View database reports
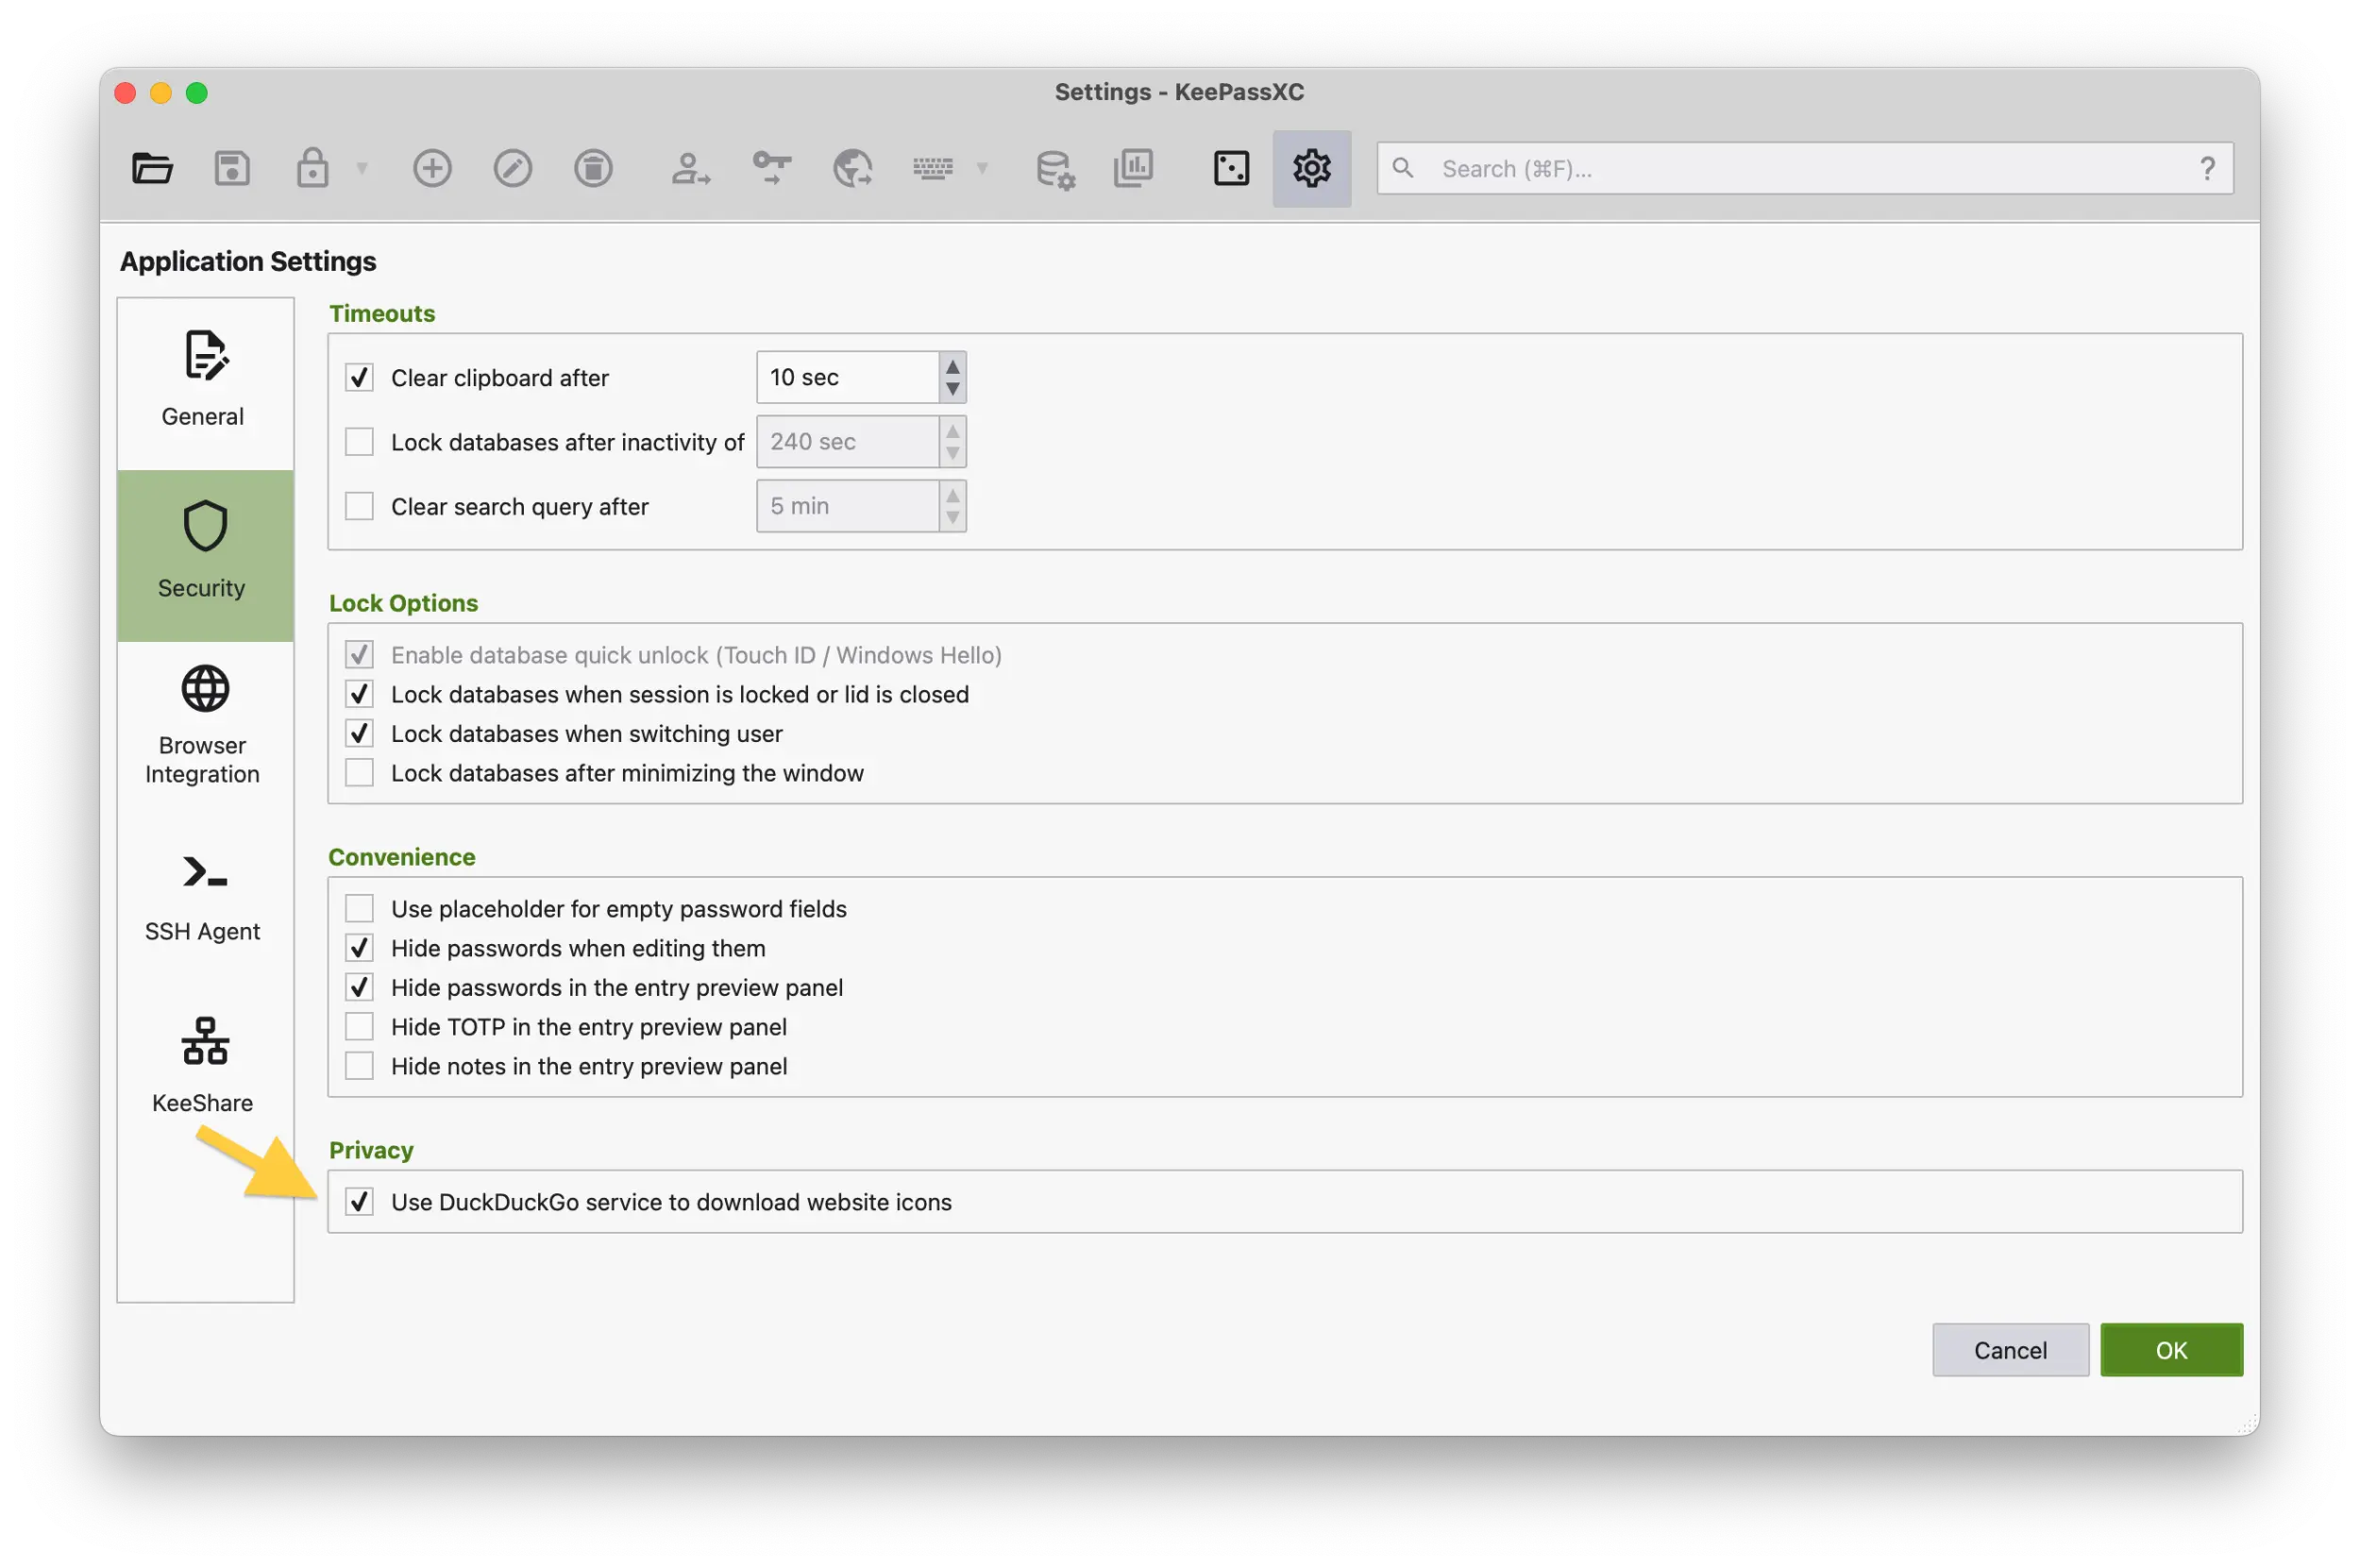Viewport: 2360px width, 1568px height. (1133, 168)
